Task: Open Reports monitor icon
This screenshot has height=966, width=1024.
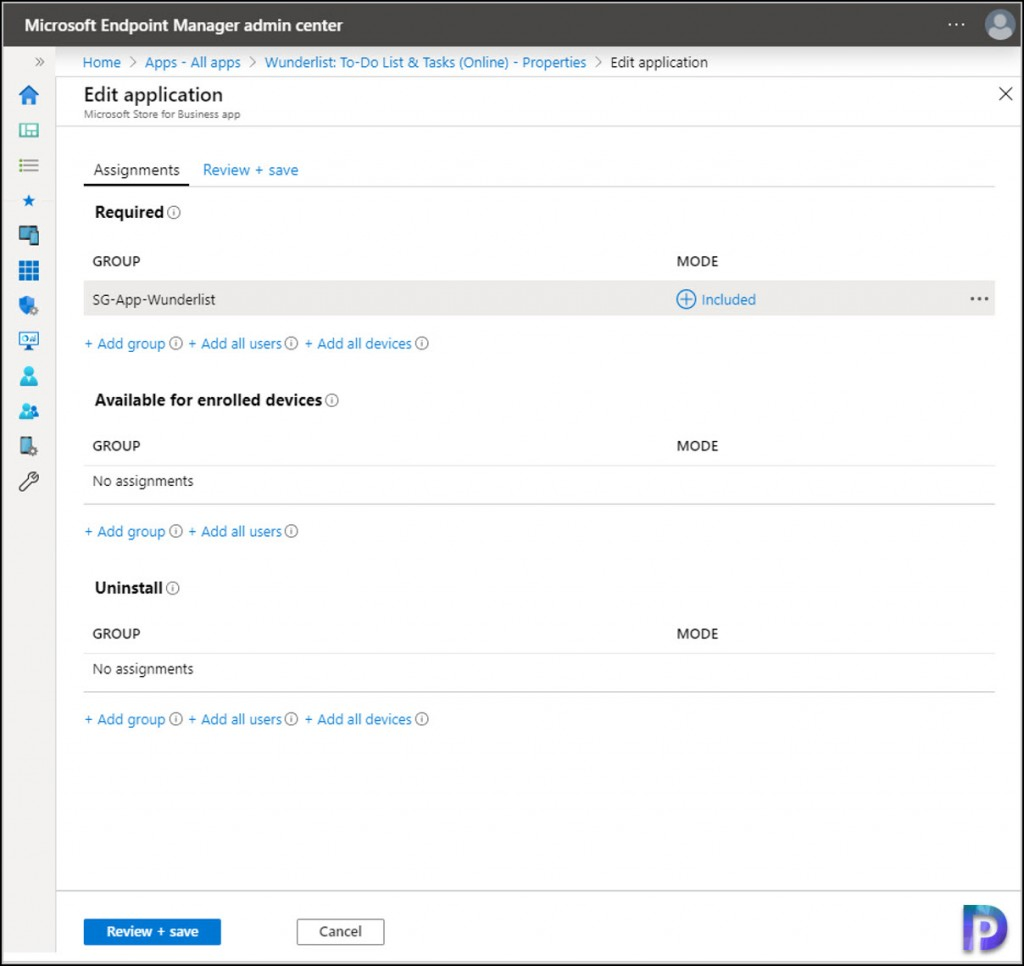Action: [29, 340]
